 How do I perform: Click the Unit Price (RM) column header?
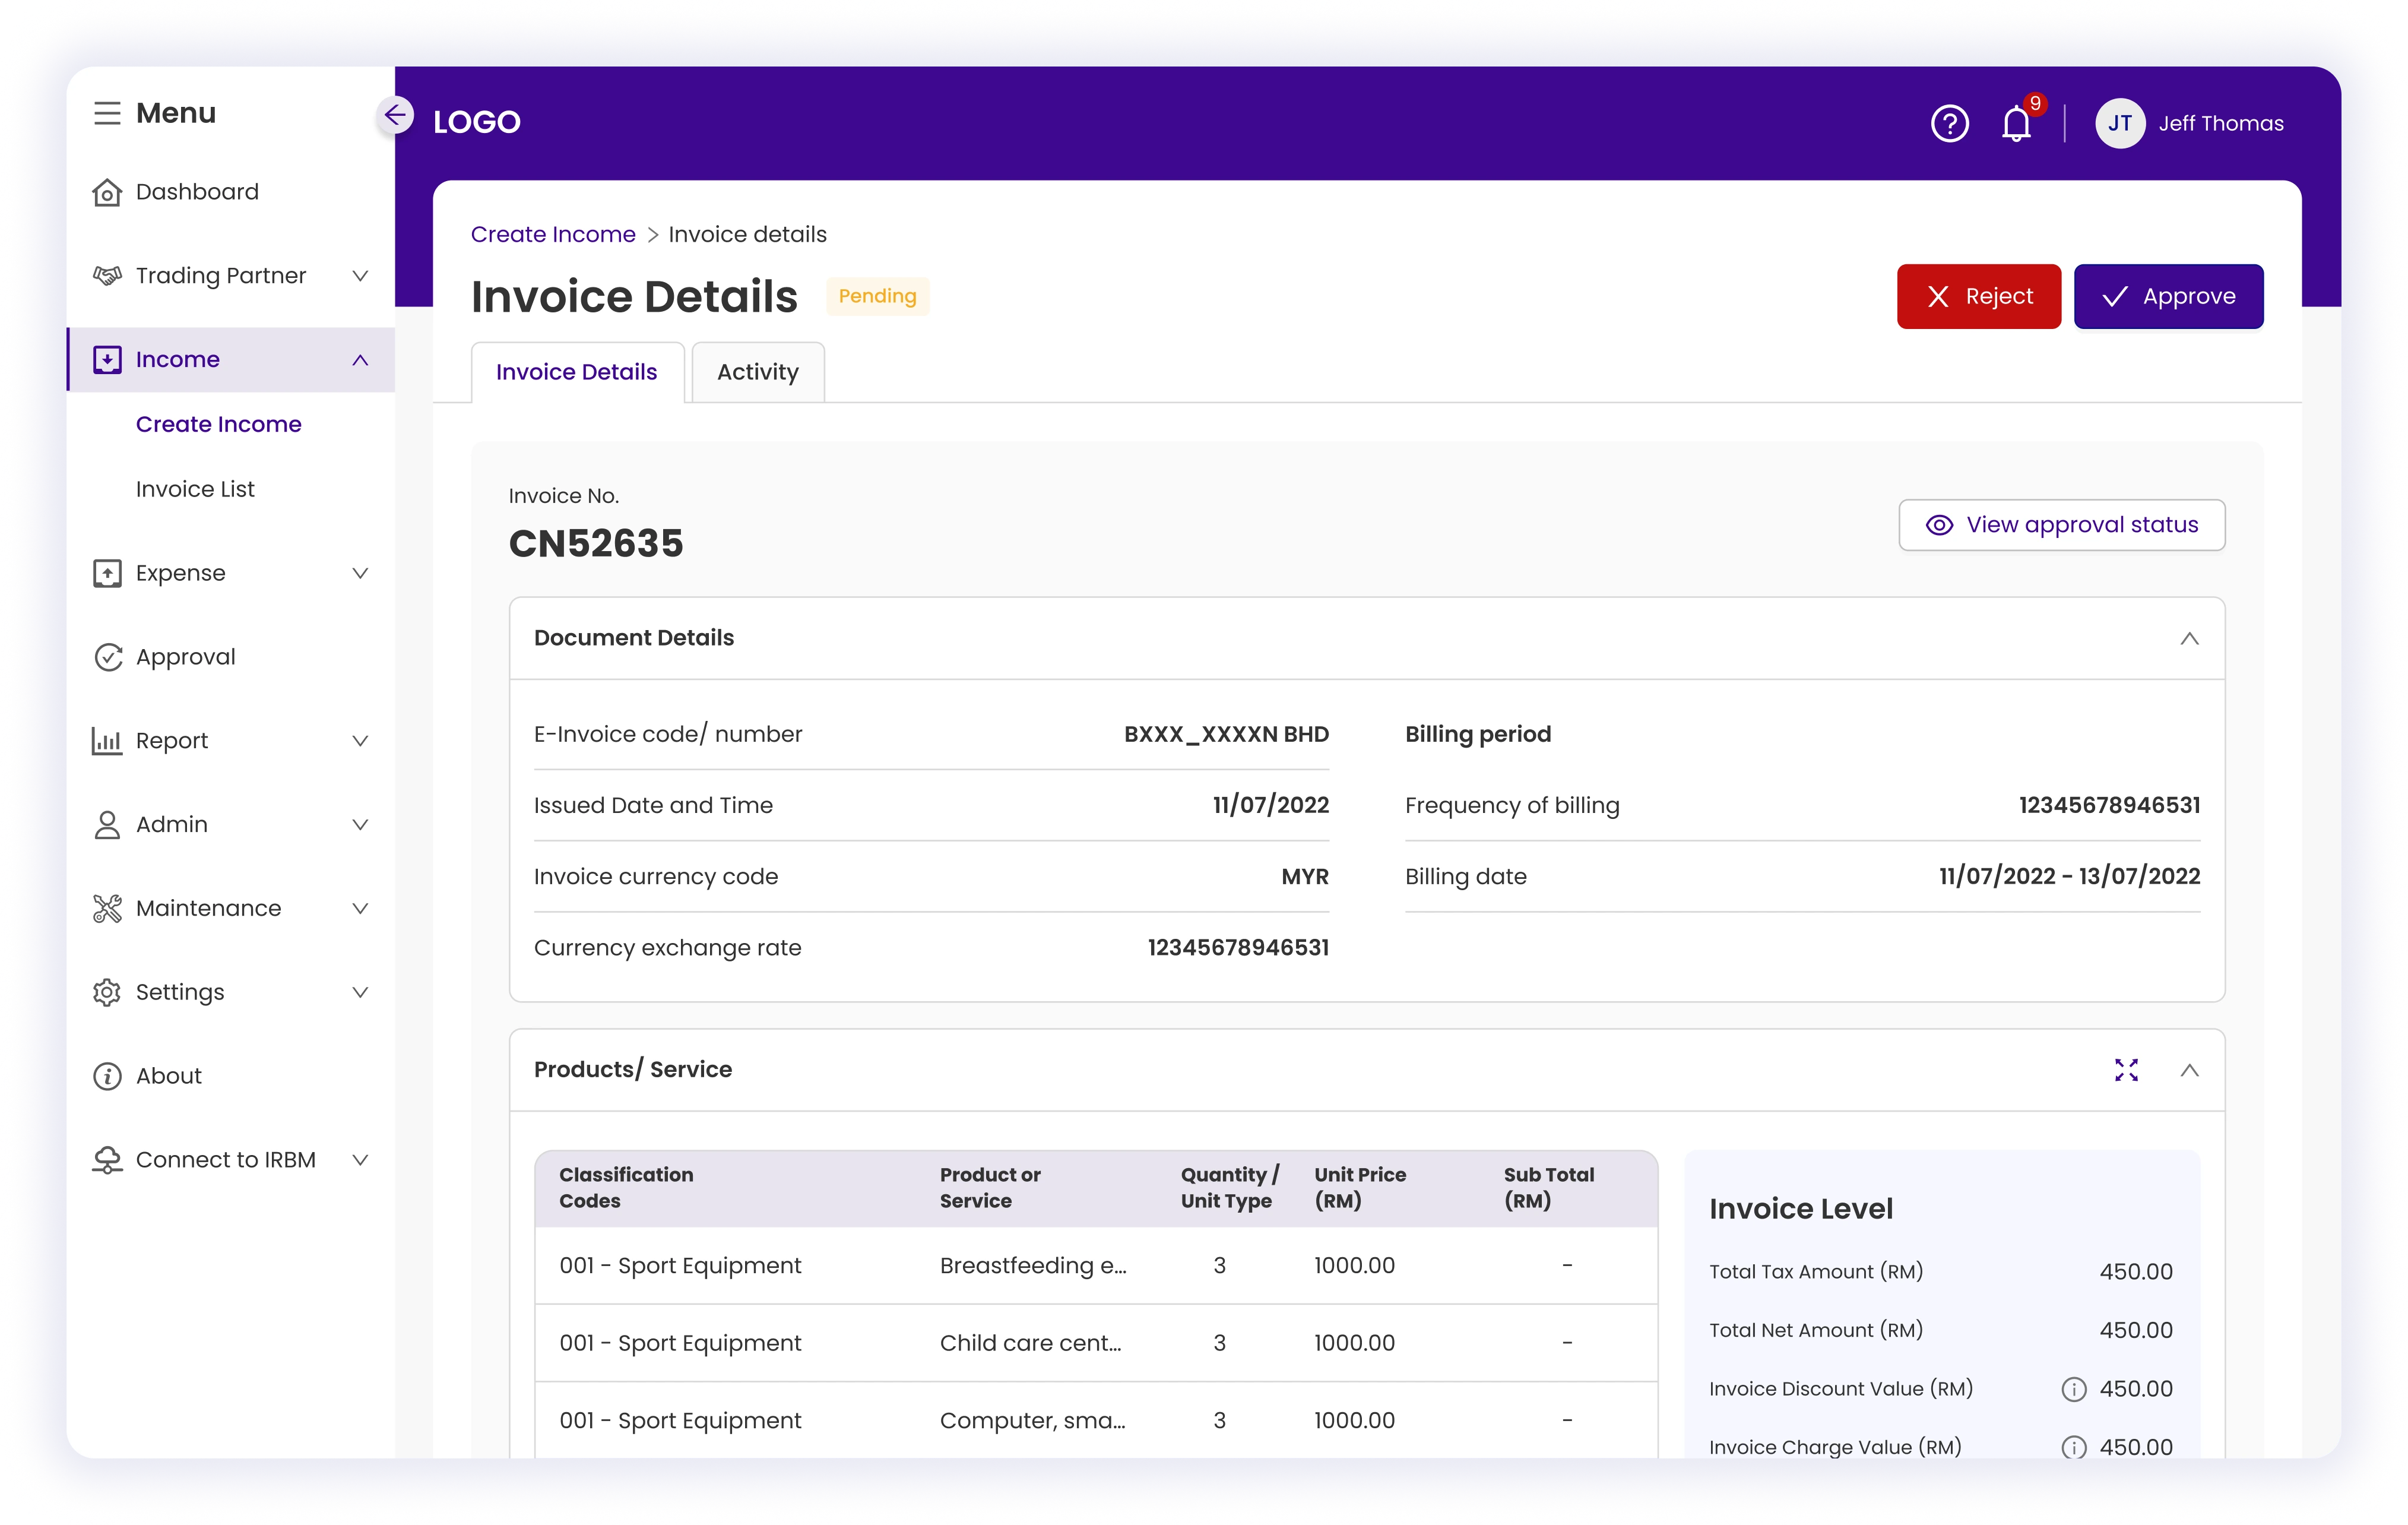(1360, 1187)
